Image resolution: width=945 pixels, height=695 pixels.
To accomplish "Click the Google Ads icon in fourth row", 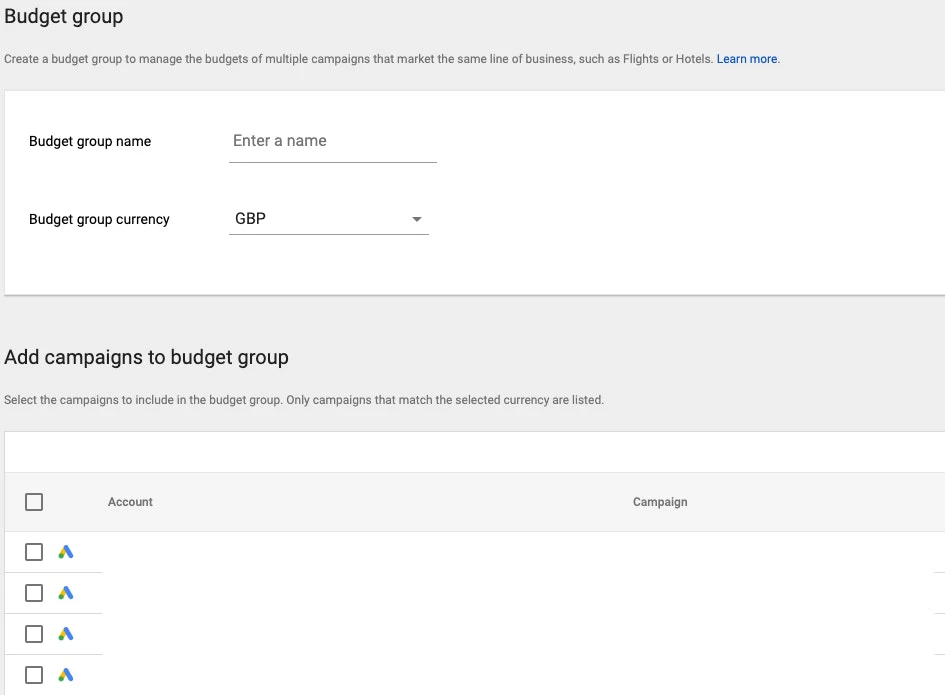I will point(66,675).
